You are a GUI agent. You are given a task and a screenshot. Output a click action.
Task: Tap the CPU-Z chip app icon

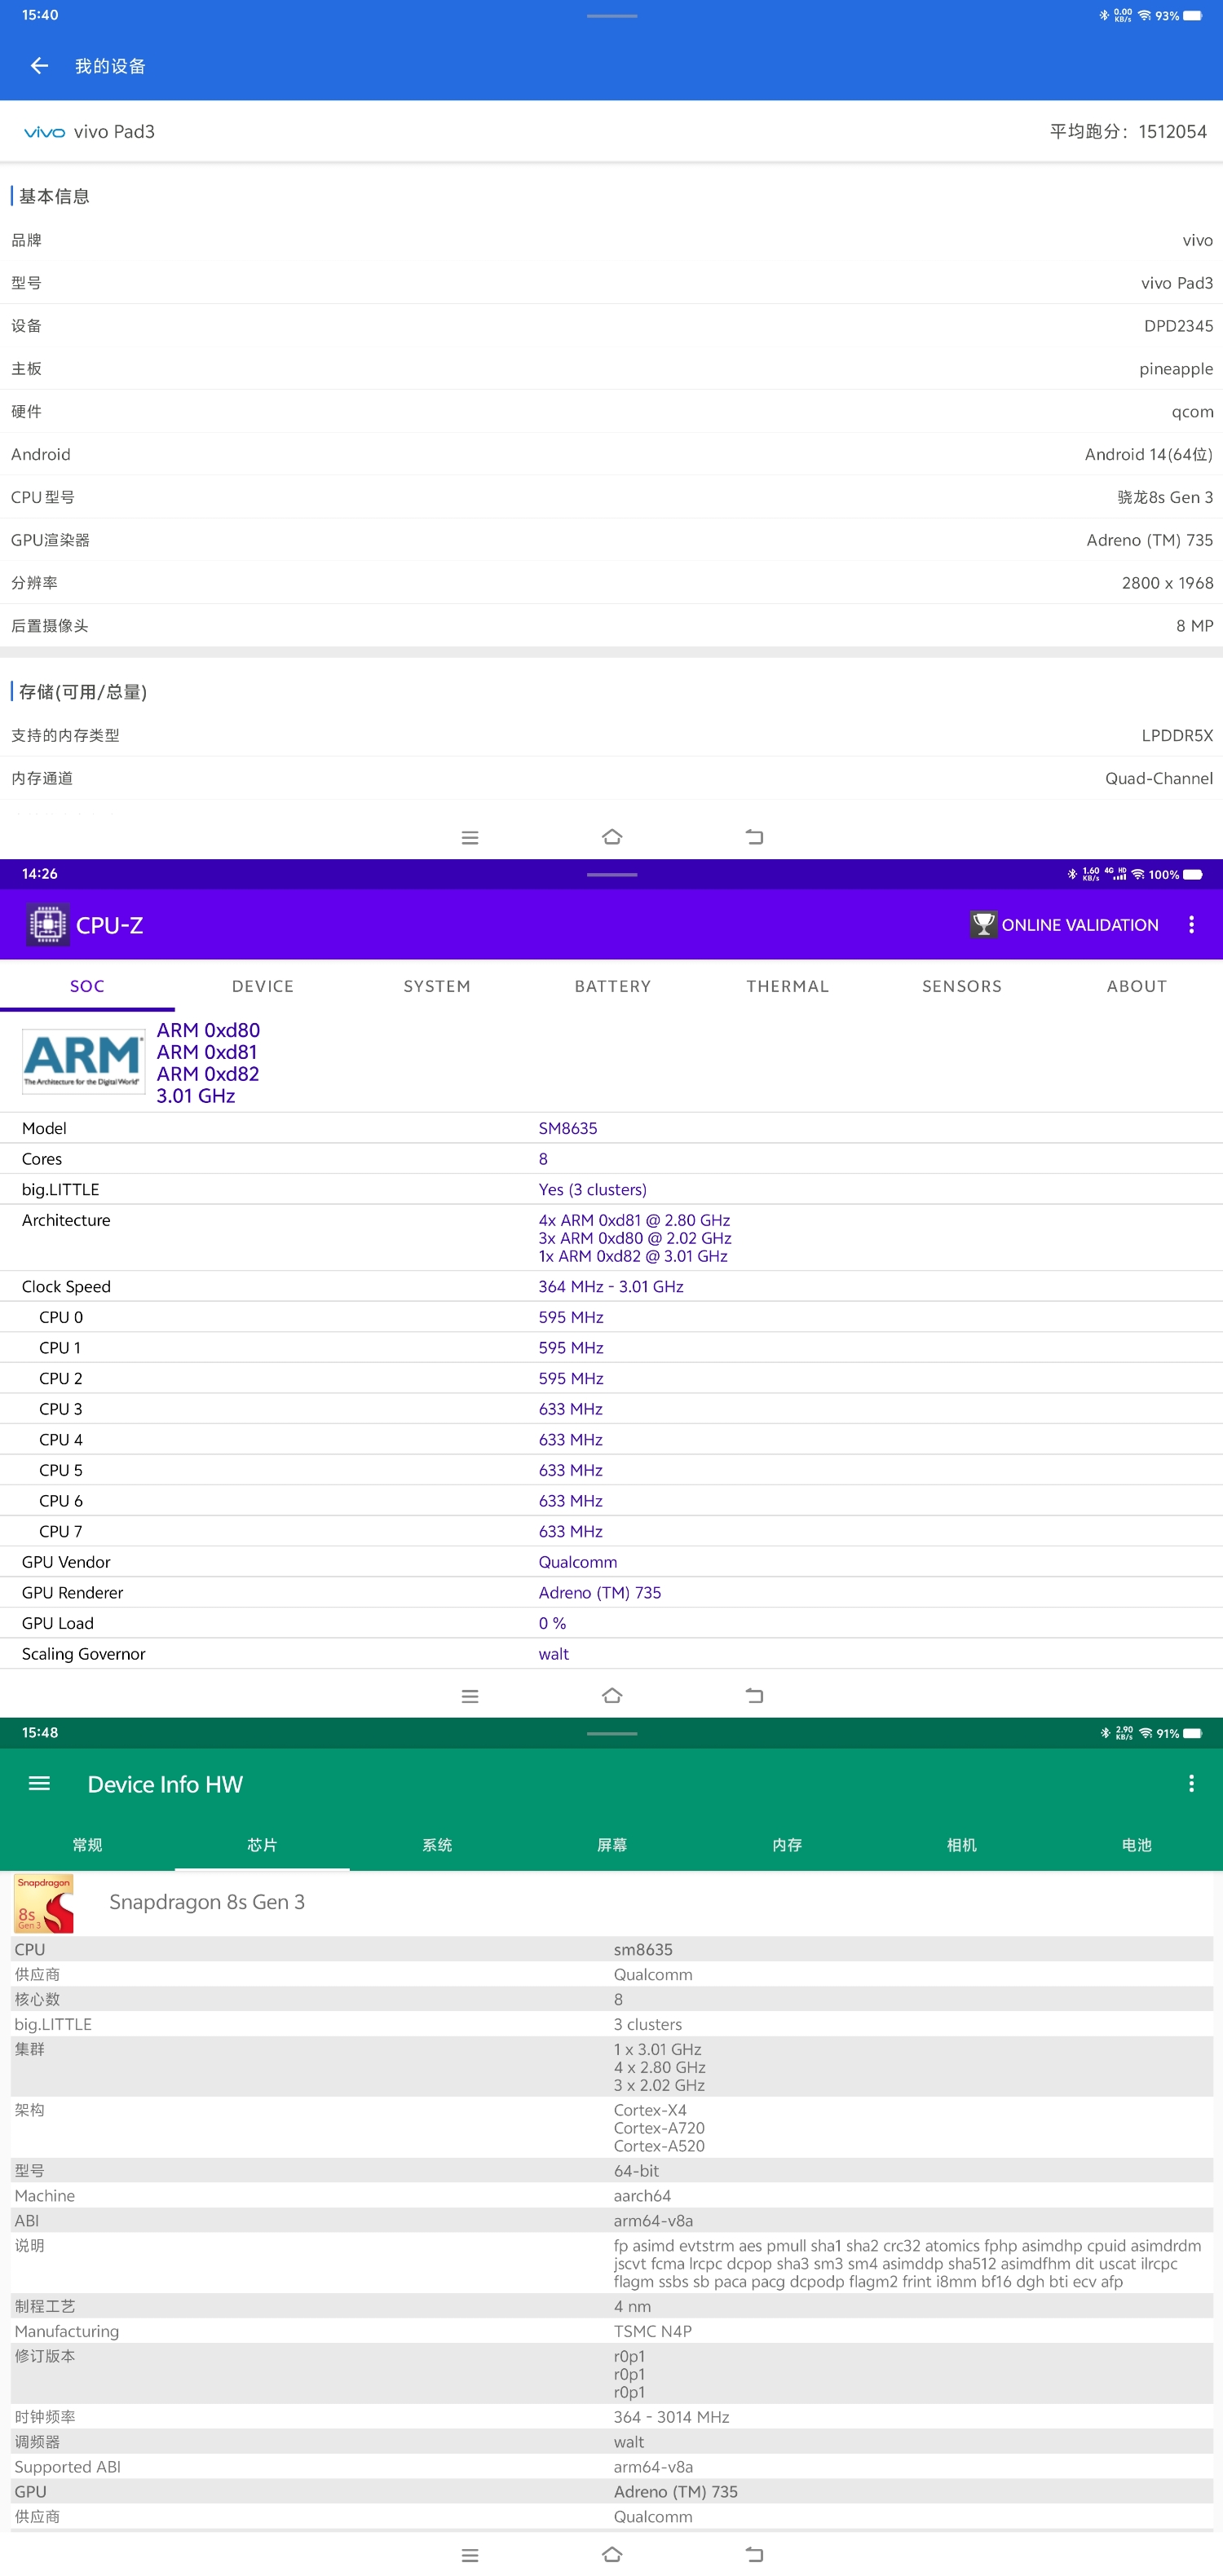pyautogui.click(x=47, y=925)
